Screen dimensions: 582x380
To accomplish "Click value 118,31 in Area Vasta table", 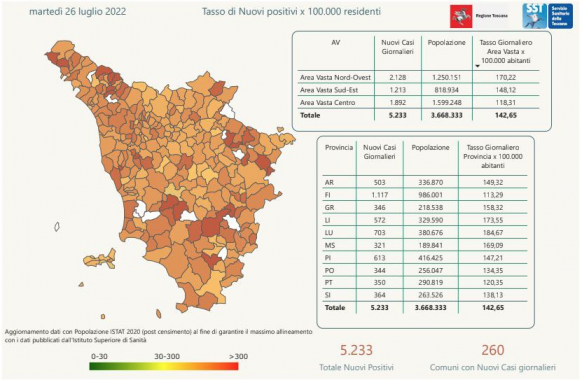I will coord(506,102).
